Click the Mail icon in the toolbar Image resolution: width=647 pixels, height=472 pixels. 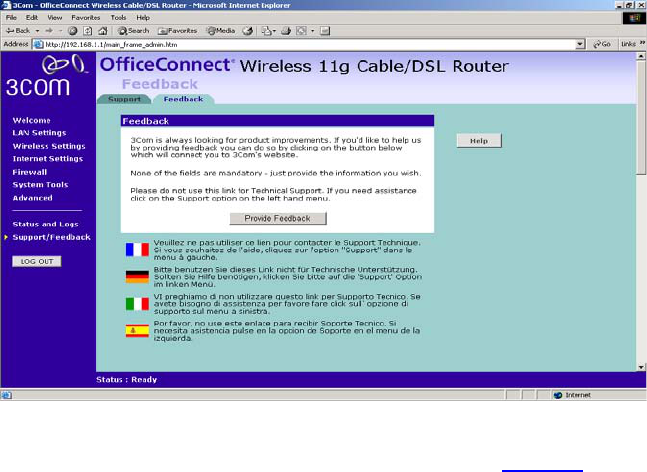click(x=267, y=31)
